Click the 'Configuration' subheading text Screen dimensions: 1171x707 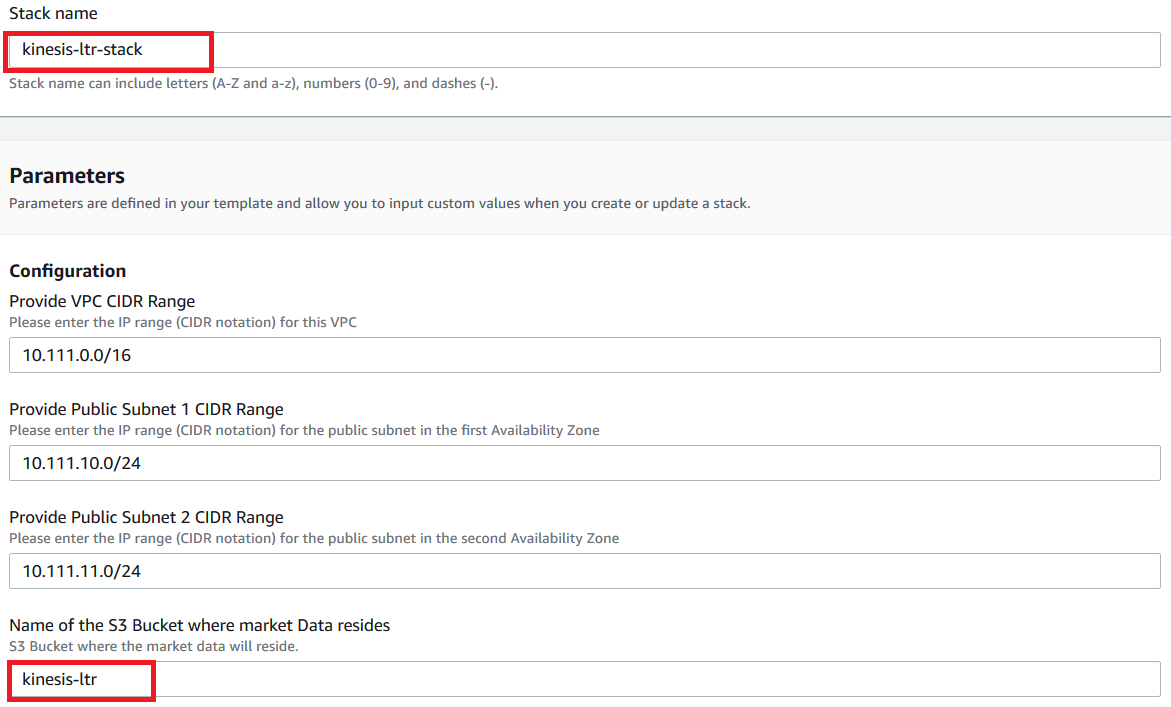[68, 271]
